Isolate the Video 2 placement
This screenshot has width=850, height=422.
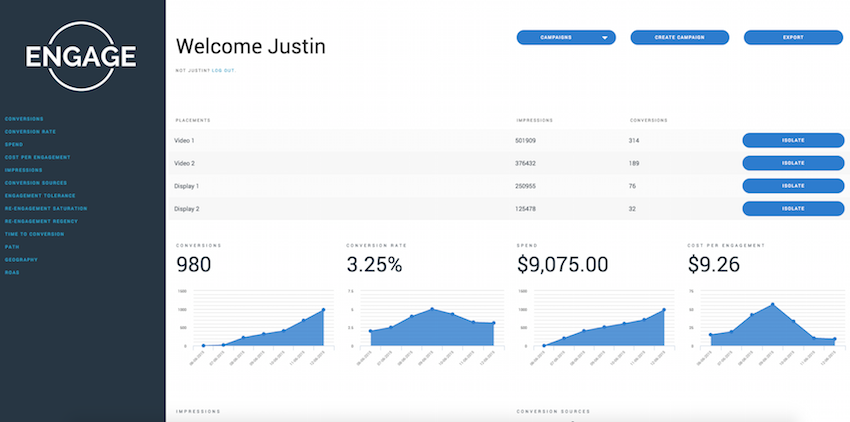point(792,163)
